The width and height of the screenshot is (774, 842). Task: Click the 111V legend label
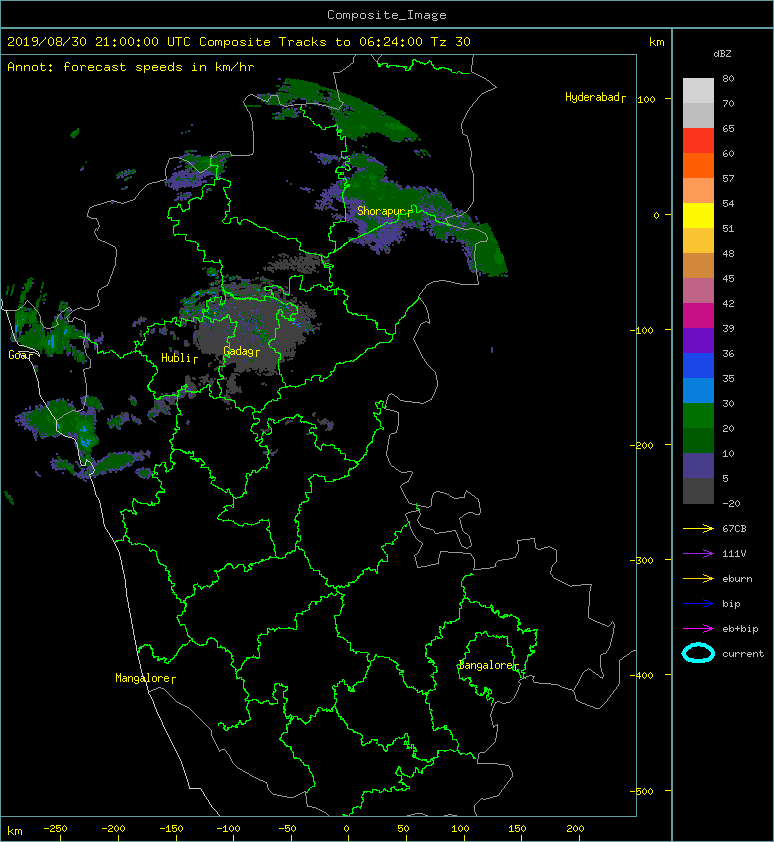point(734,554)
